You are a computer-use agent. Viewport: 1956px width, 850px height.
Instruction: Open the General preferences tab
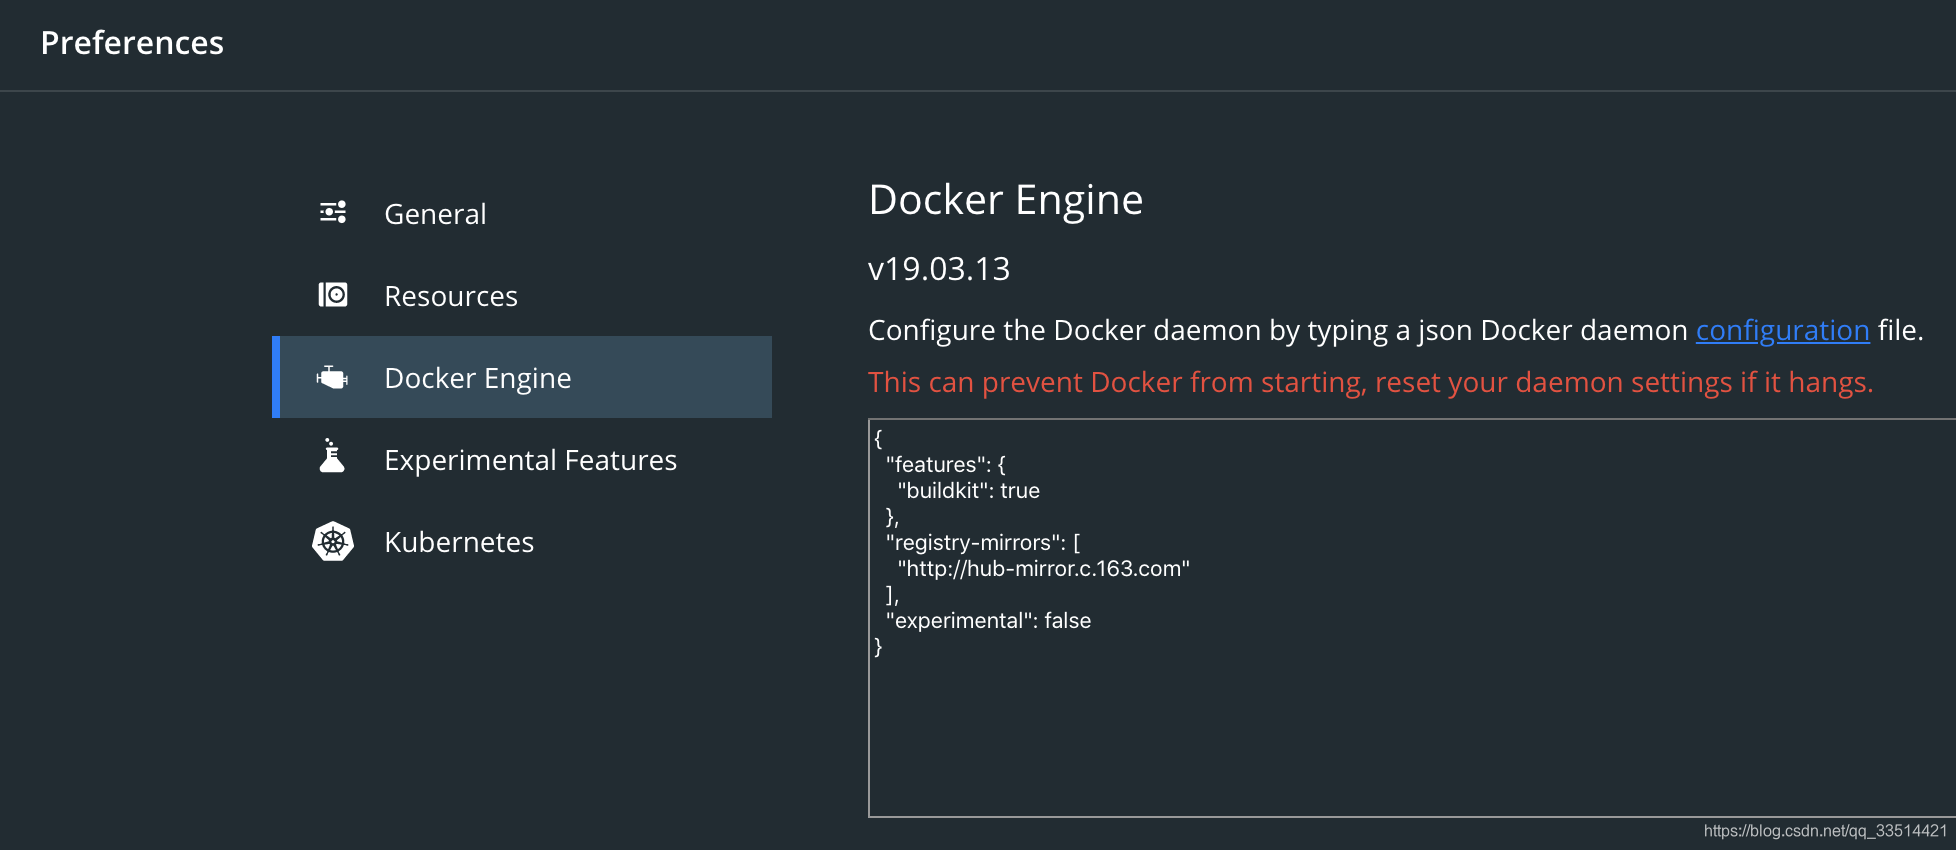click(x=522, y=213)
